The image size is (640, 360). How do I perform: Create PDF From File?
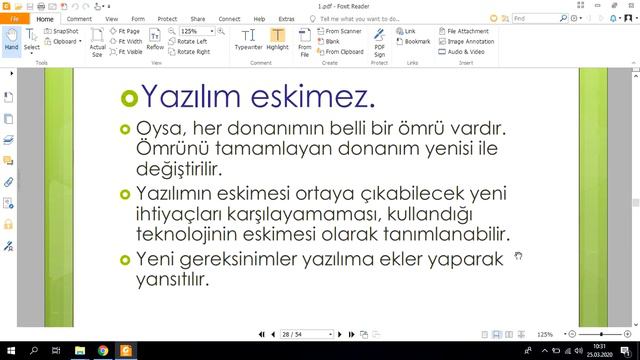pos(304,42)
